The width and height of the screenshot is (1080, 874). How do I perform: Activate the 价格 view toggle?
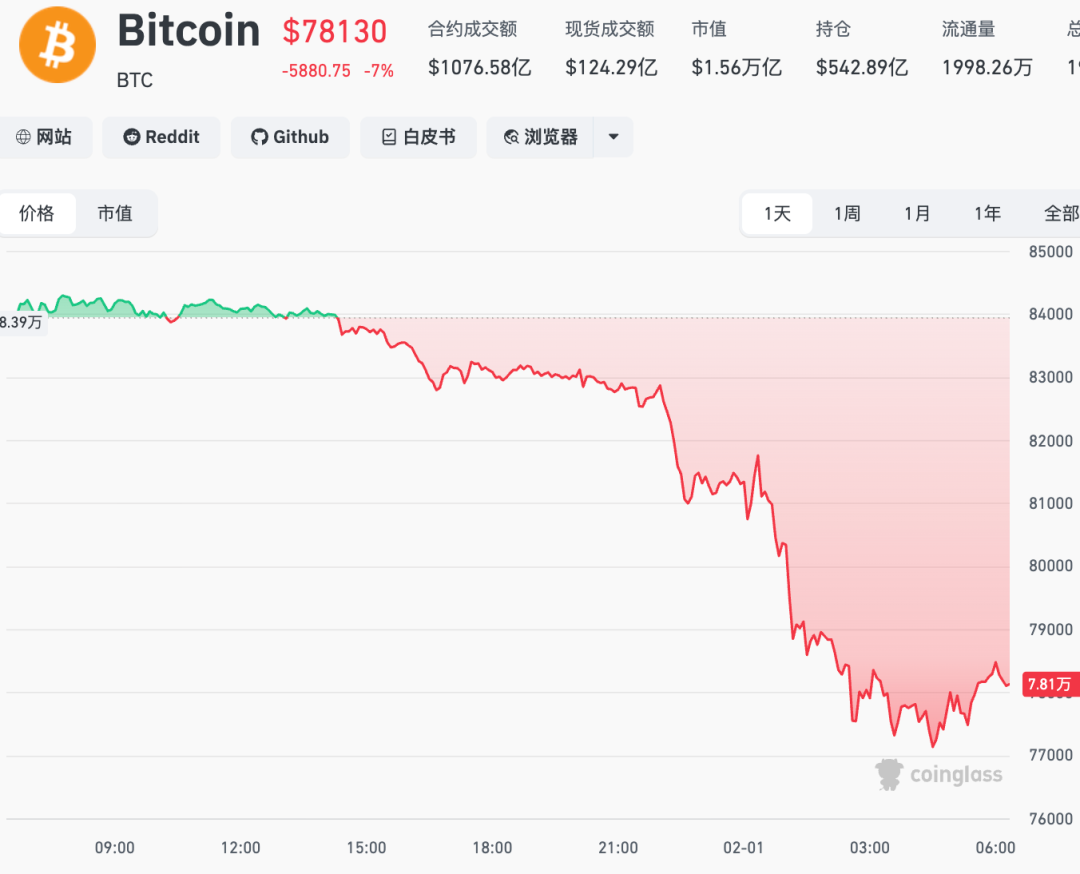coord(38,213)
